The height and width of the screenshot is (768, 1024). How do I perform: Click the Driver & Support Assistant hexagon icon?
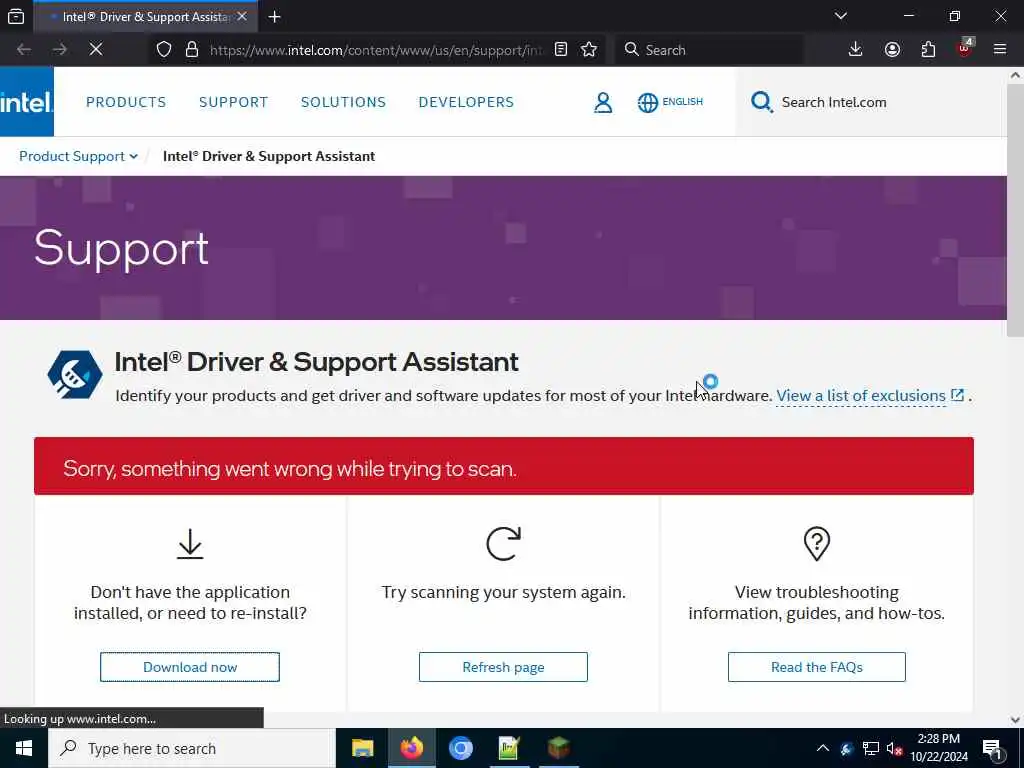pyautogui.click(x=75, y=374)
